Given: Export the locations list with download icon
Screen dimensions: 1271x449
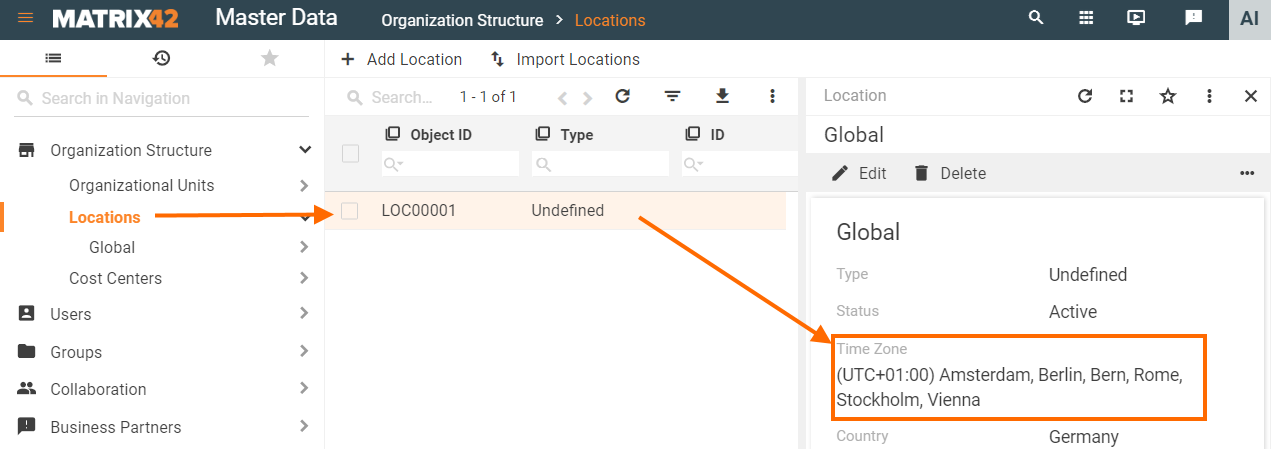Looking at the screenshot, I should (x=722, y=96).
